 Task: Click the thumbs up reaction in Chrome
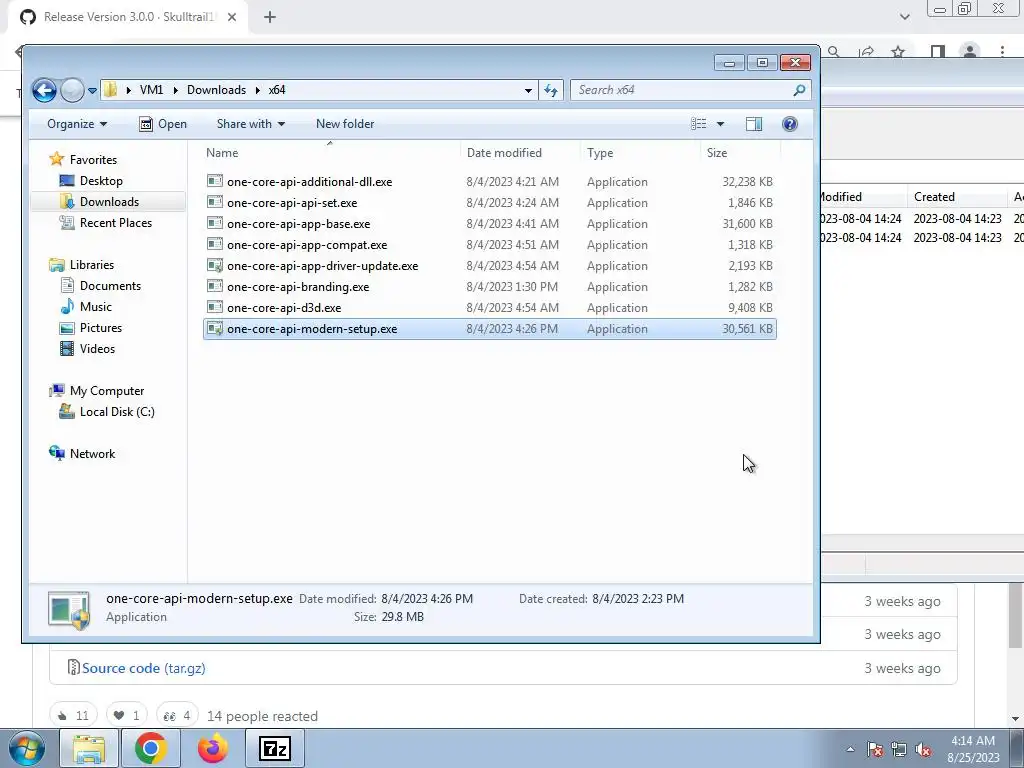click(x=73, y=716)
